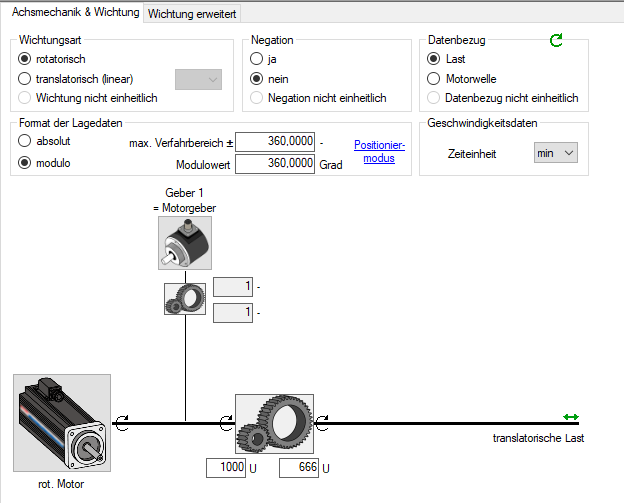Click the small encoder gear icon
This screenshot has height=503, width=624.
[x=184, y=298]
